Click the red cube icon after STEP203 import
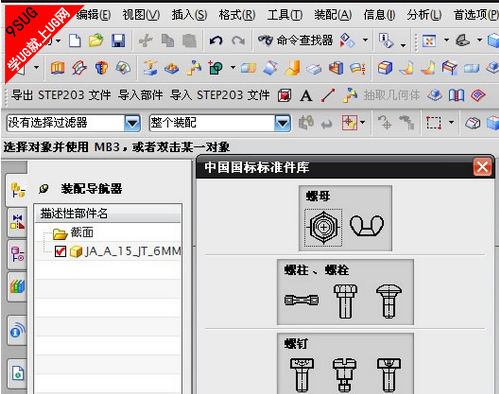The height and width of the screenshot is (394, 499). click(284, 96)
